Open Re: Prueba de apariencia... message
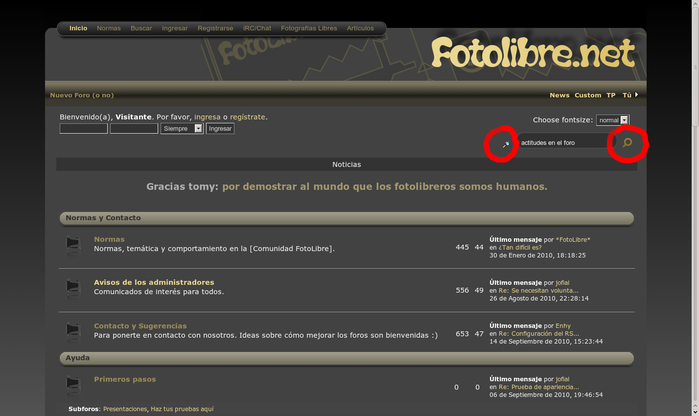This screenshot has width=699, height=416. click(x=539, y=387)
